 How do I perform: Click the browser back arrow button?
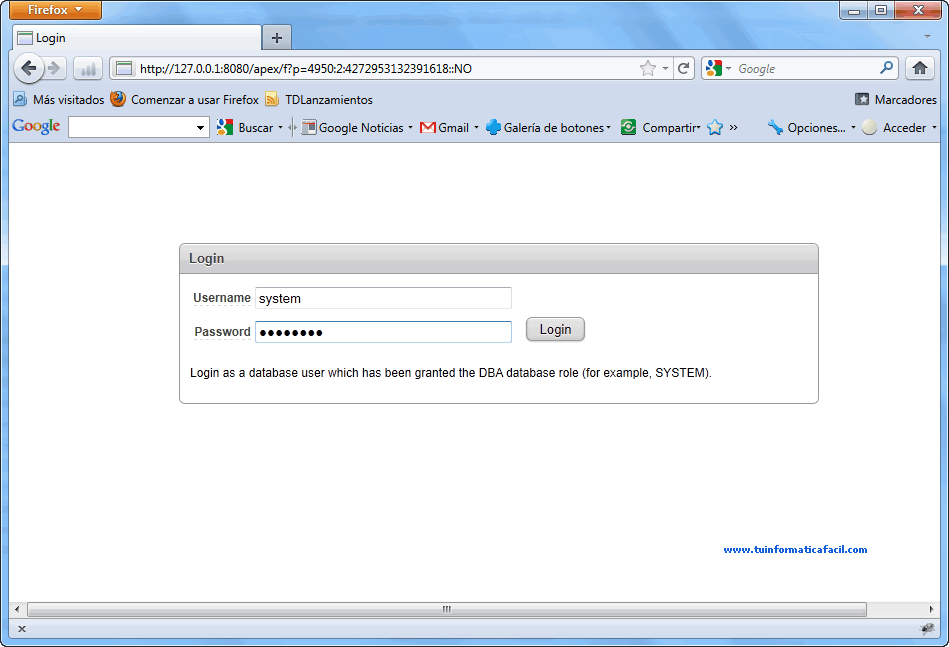coord(28,69)
